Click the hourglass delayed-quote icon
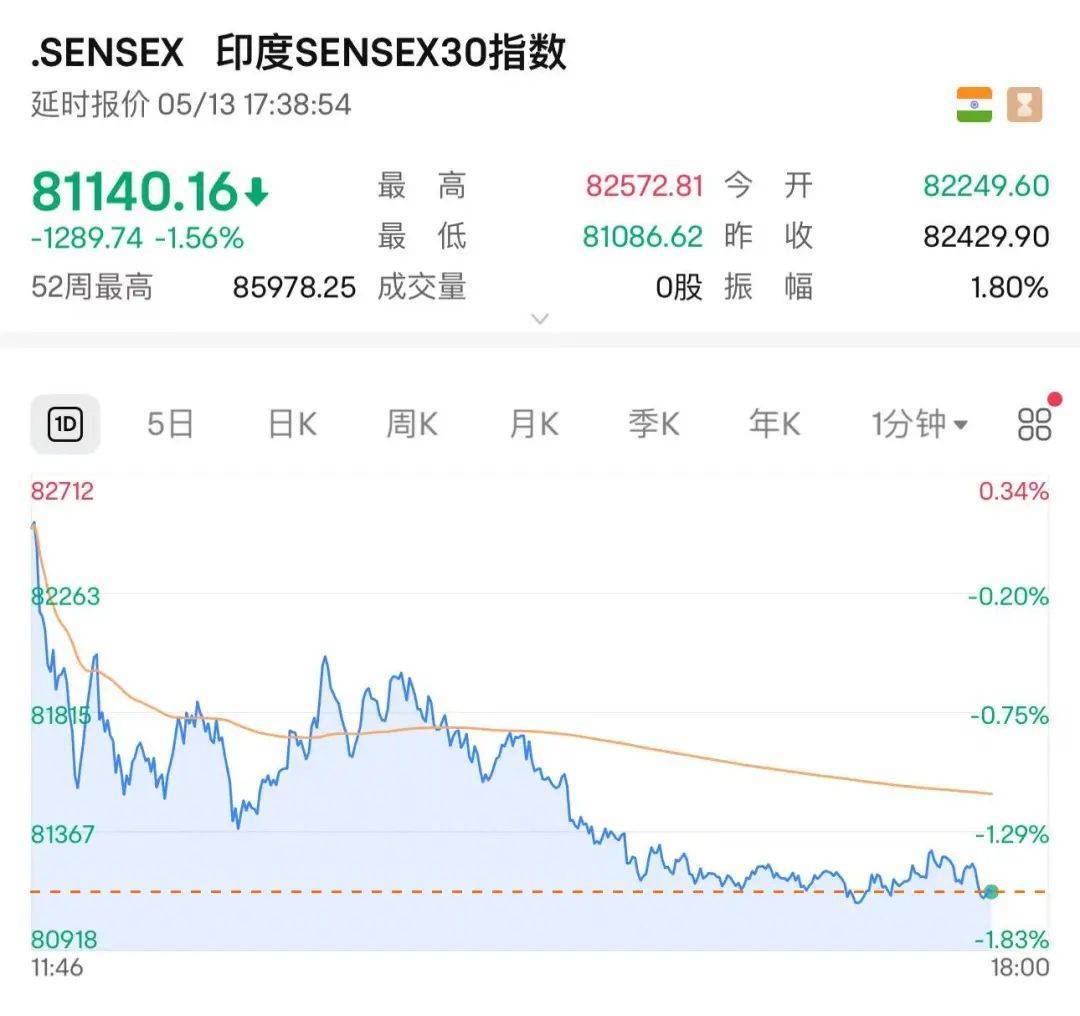Screen dimensions: 1080x1016 click(1022, 102)
